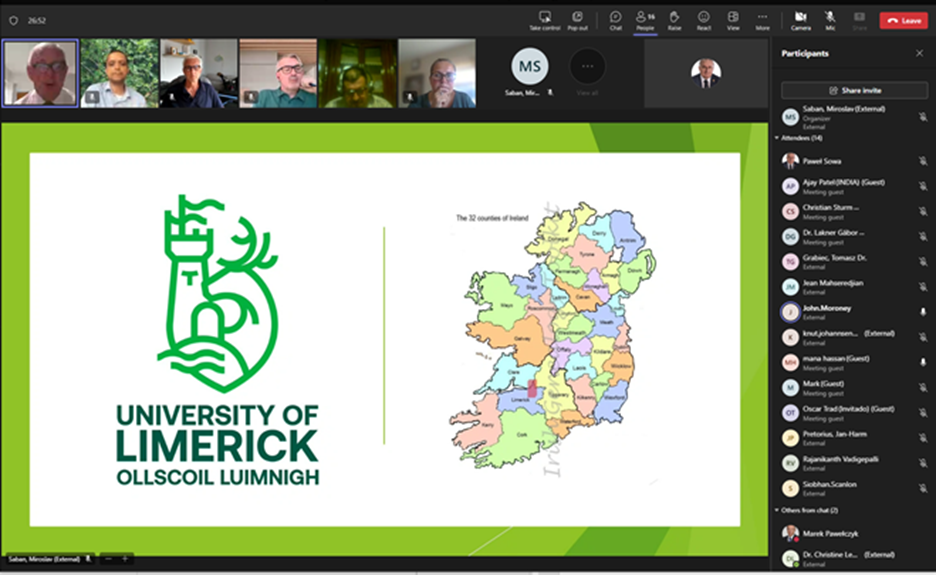Raise your hand in the meeting
The height and width of the screenshot is (575, 936).
click(674, 20)
